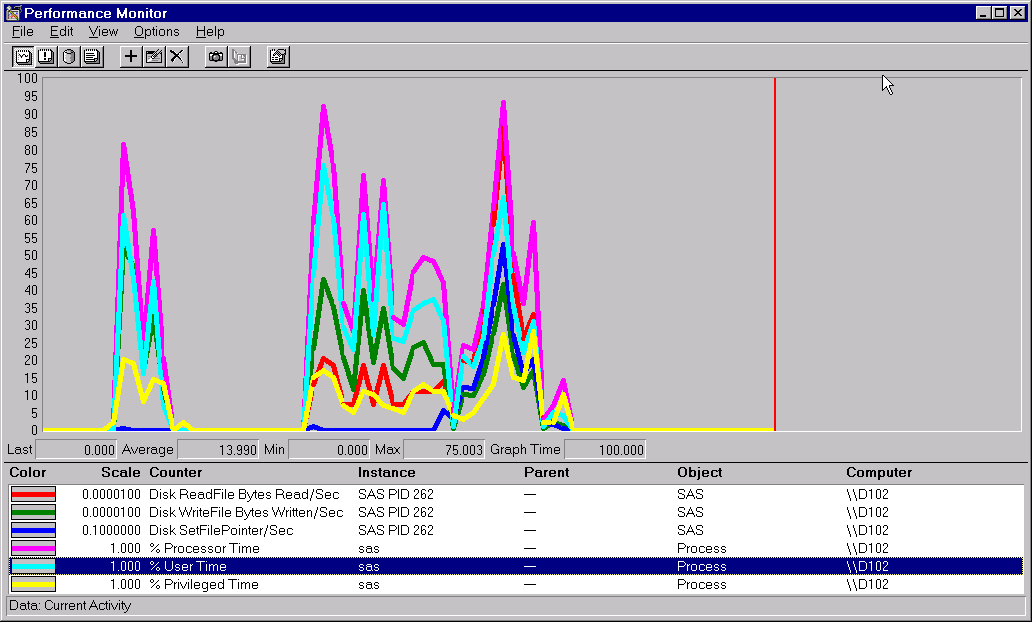The height and width of the screenshot is (622, 1032).
Task: Open the View menu
Action: click(x=103, y=31)
